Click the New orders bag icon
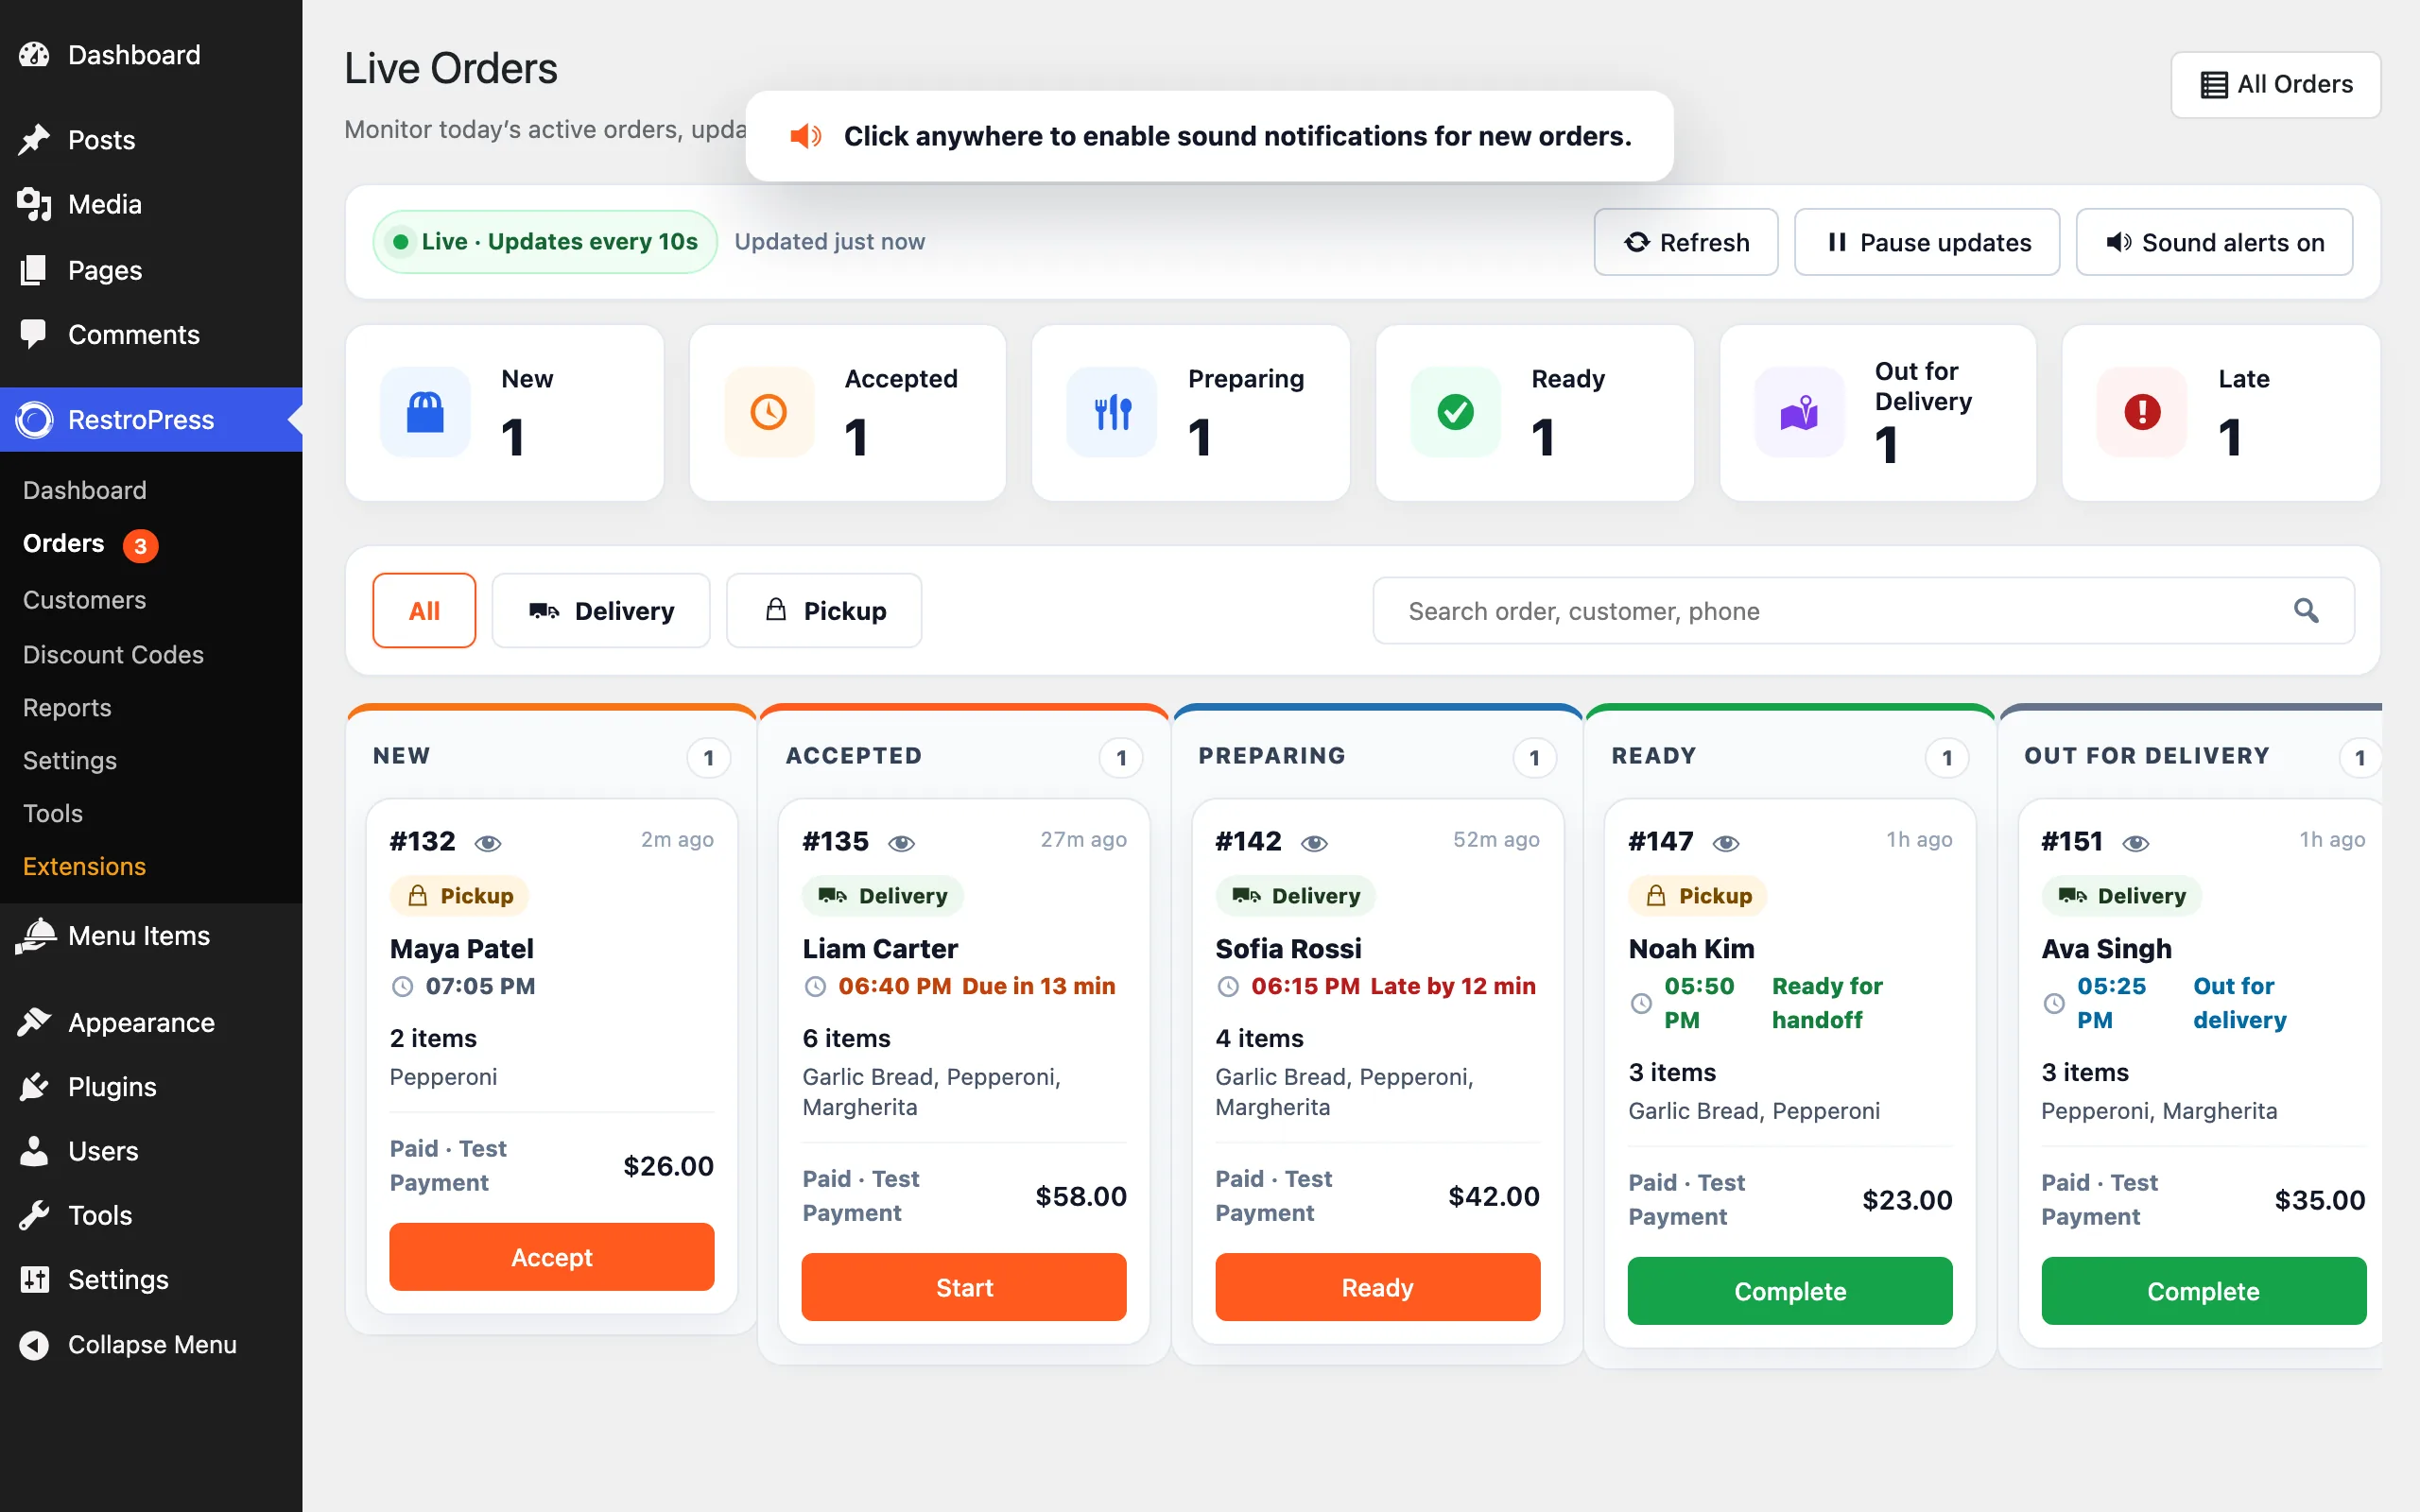2420x1512 pixels. click(x=425, y=412)
